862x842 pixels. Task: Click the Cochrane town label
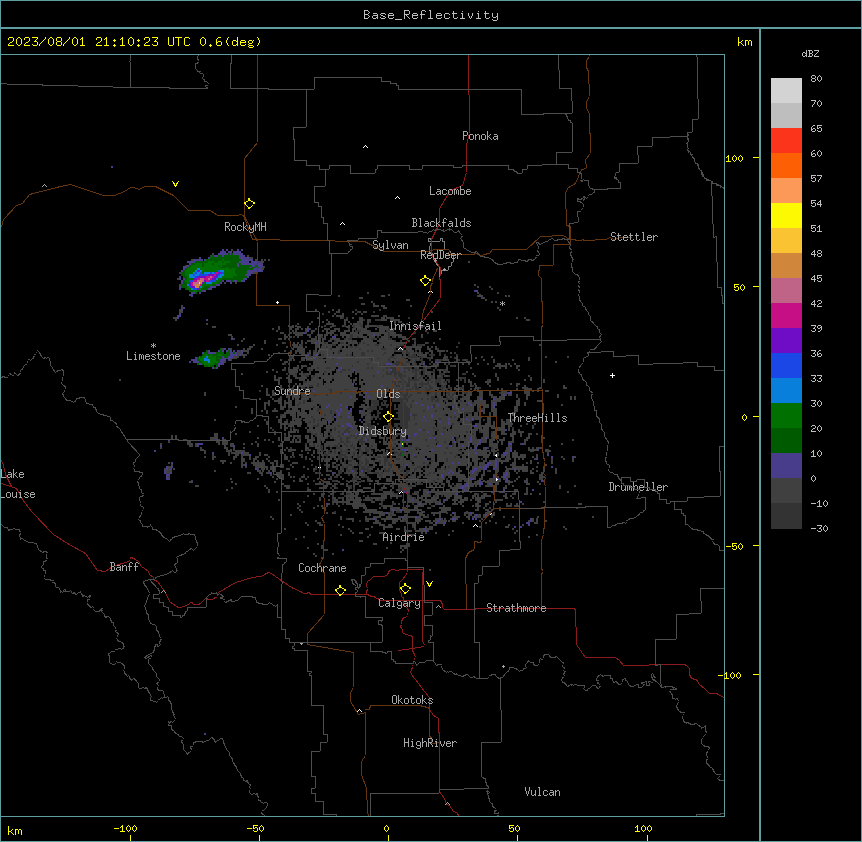point(322,568)
